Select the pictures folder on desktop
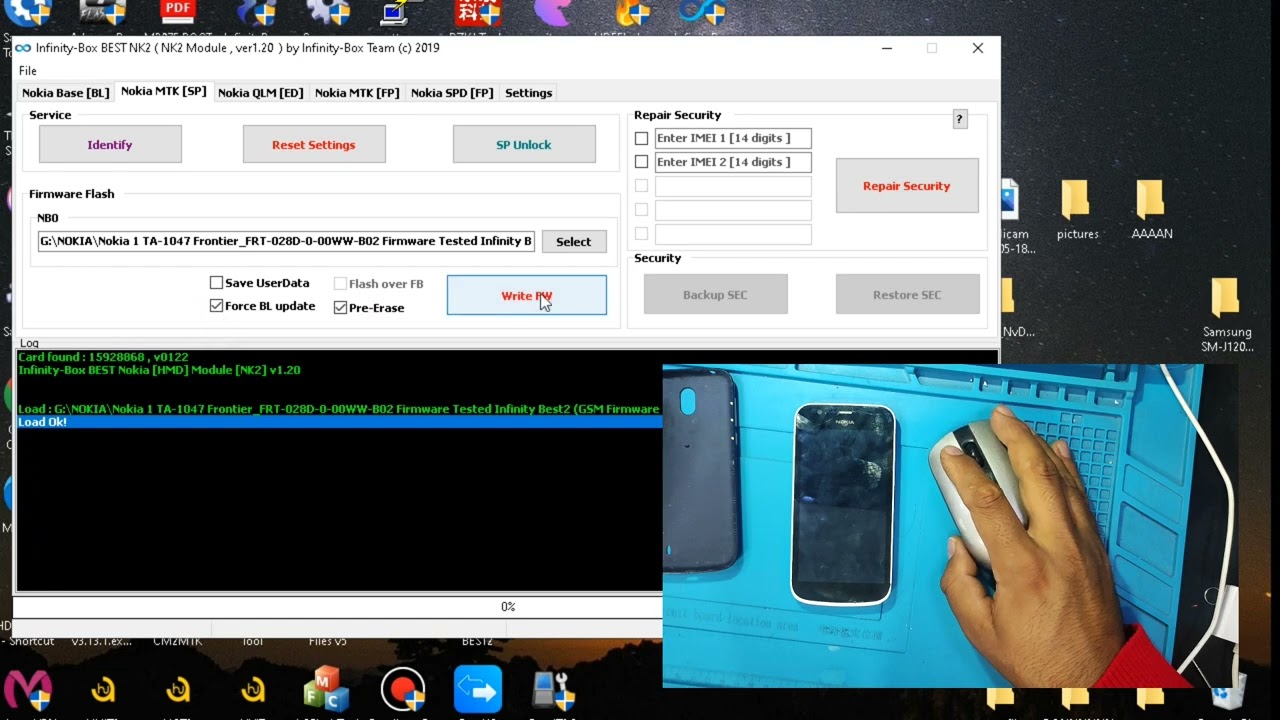 pos(1077,209)
